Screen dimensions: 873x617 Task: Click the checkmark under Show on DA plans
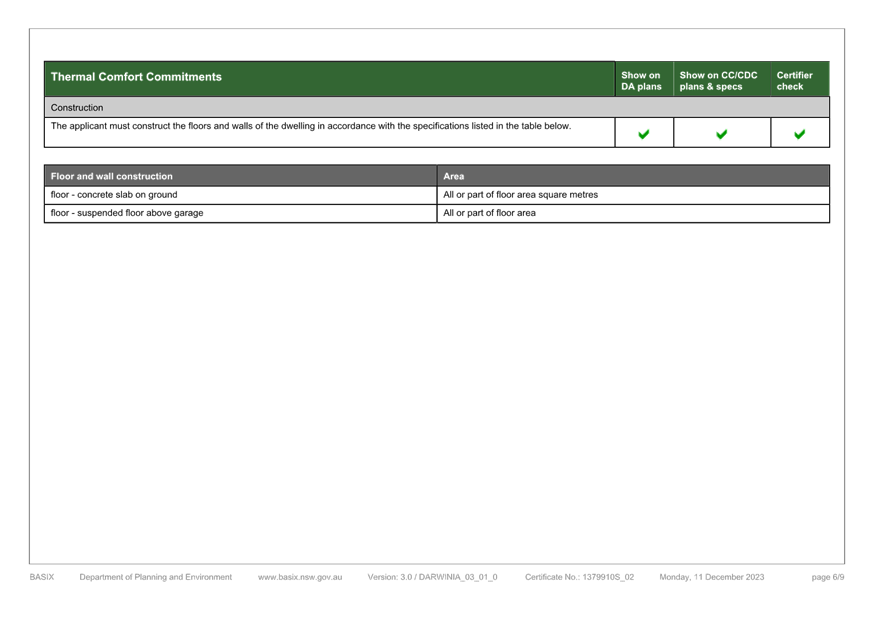(644, 134)
